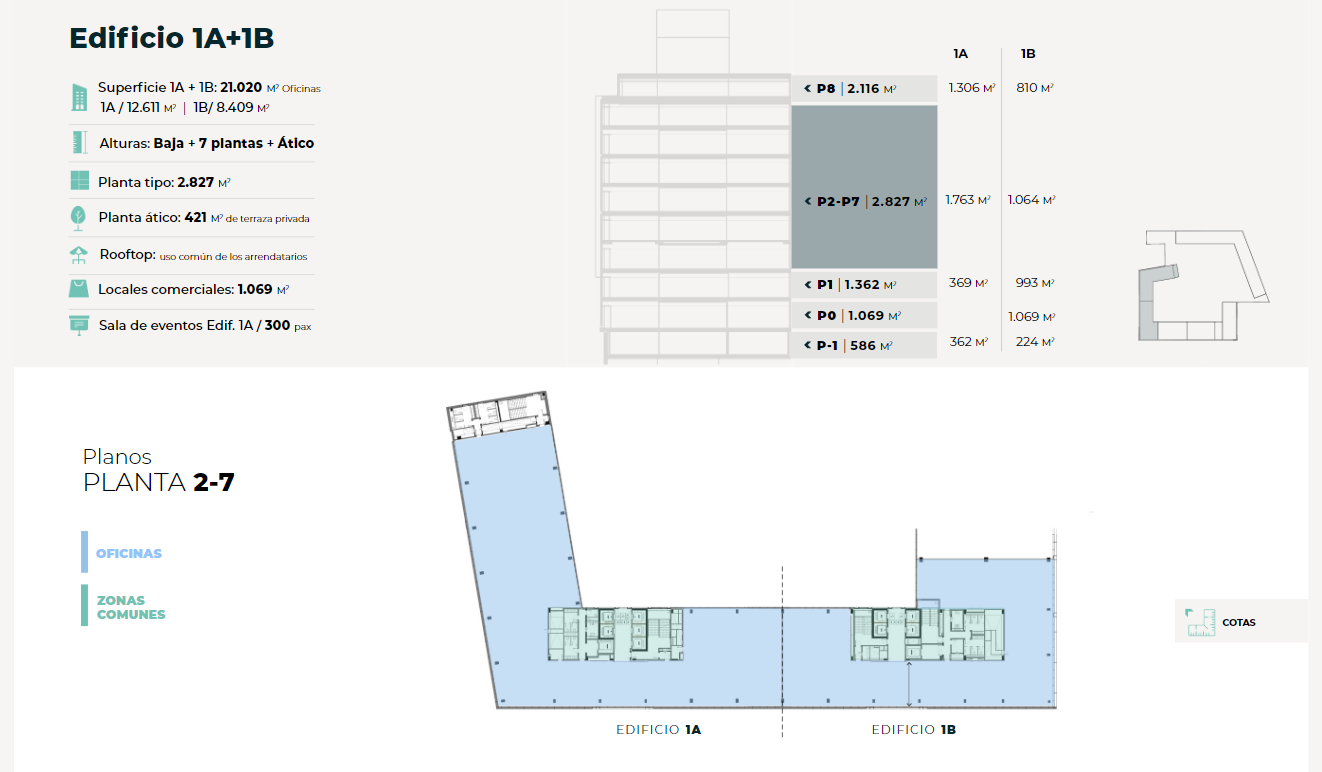1322x772 pixels.
Task: Click the 1A core common zone in plan
Action: 615,634
